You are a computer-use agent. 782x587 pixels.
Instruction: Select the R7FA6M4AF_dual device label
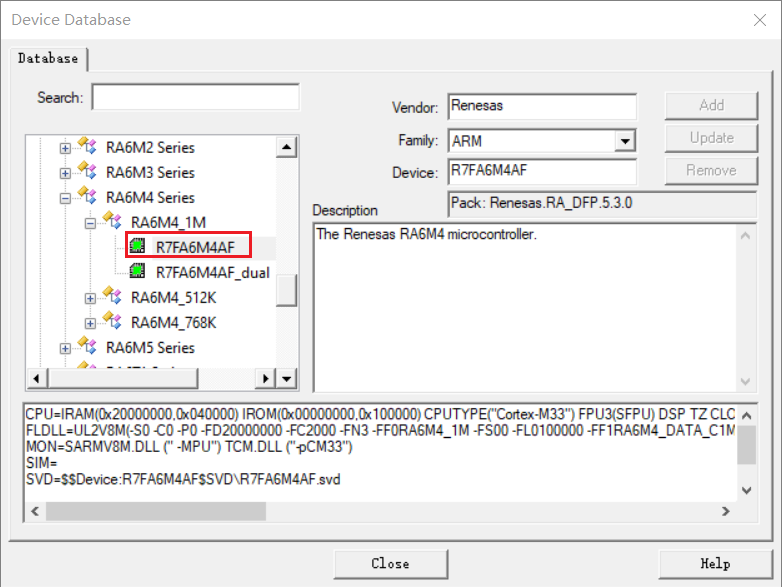click(213, 273)
